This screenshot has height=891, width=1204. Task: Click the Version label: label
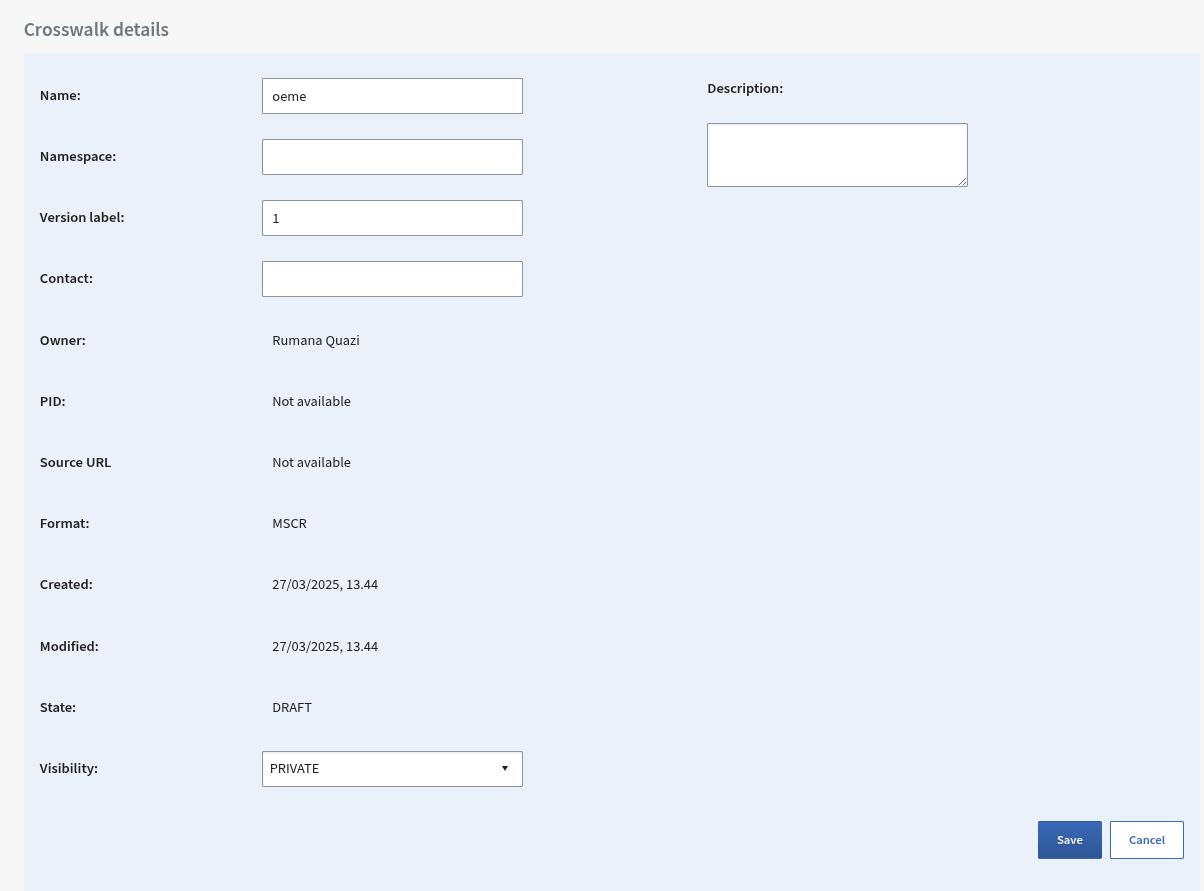click(82, 217)
